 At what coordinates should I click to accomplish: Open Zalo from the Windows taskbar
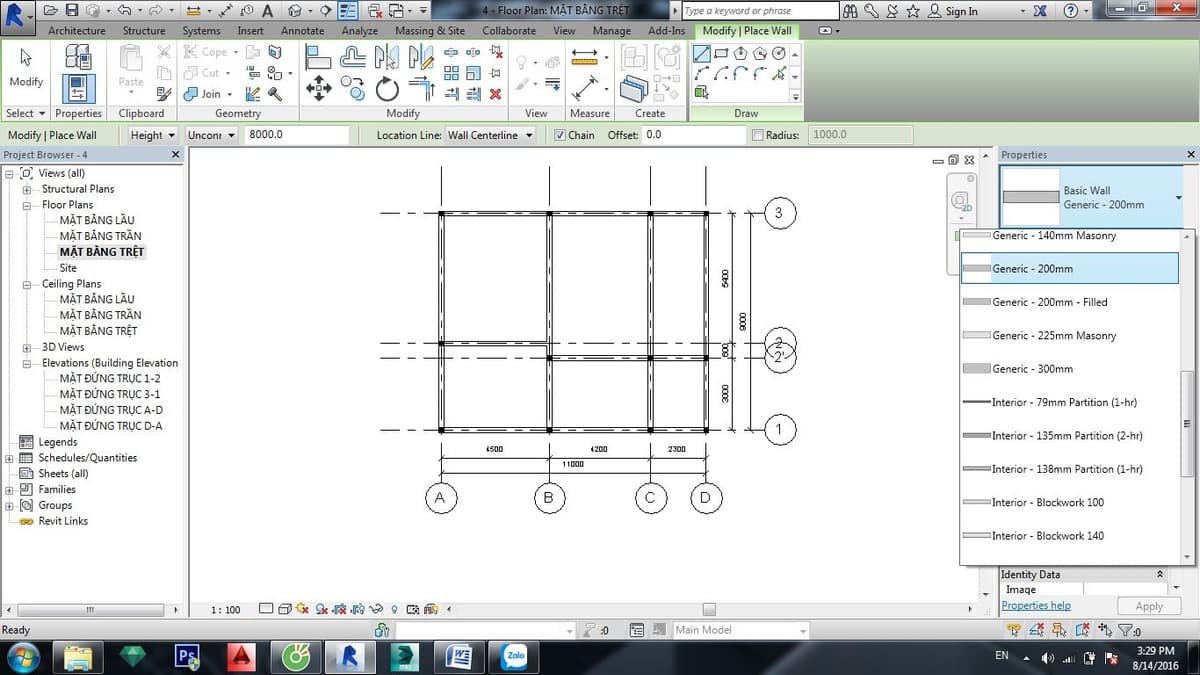(515, 656)
